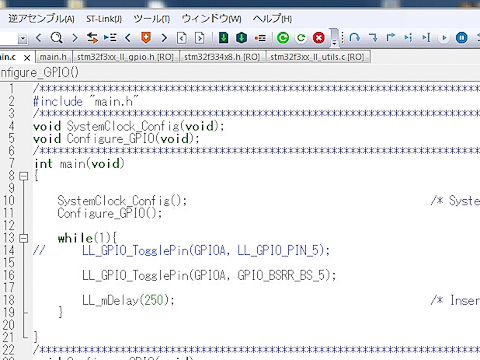Toggle breakpoint with the red dot icon
The width and height of the screenshot is (480, 360).
(x=260, y=38)
